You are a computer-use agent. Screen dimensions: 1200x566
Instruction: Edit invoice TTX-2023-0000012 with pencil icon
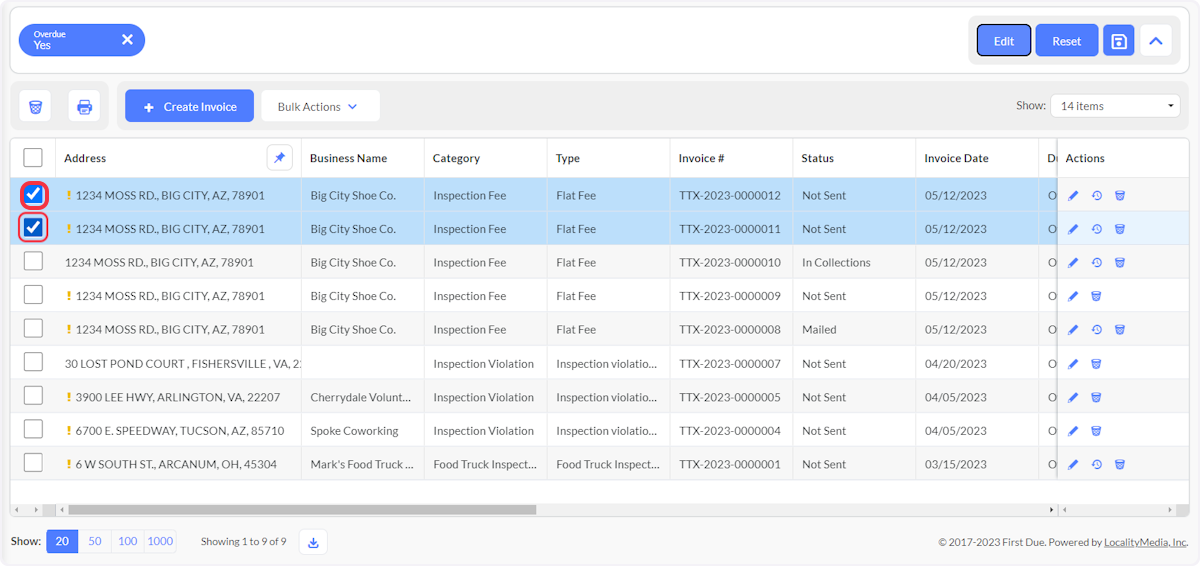tap(1073, 196)
